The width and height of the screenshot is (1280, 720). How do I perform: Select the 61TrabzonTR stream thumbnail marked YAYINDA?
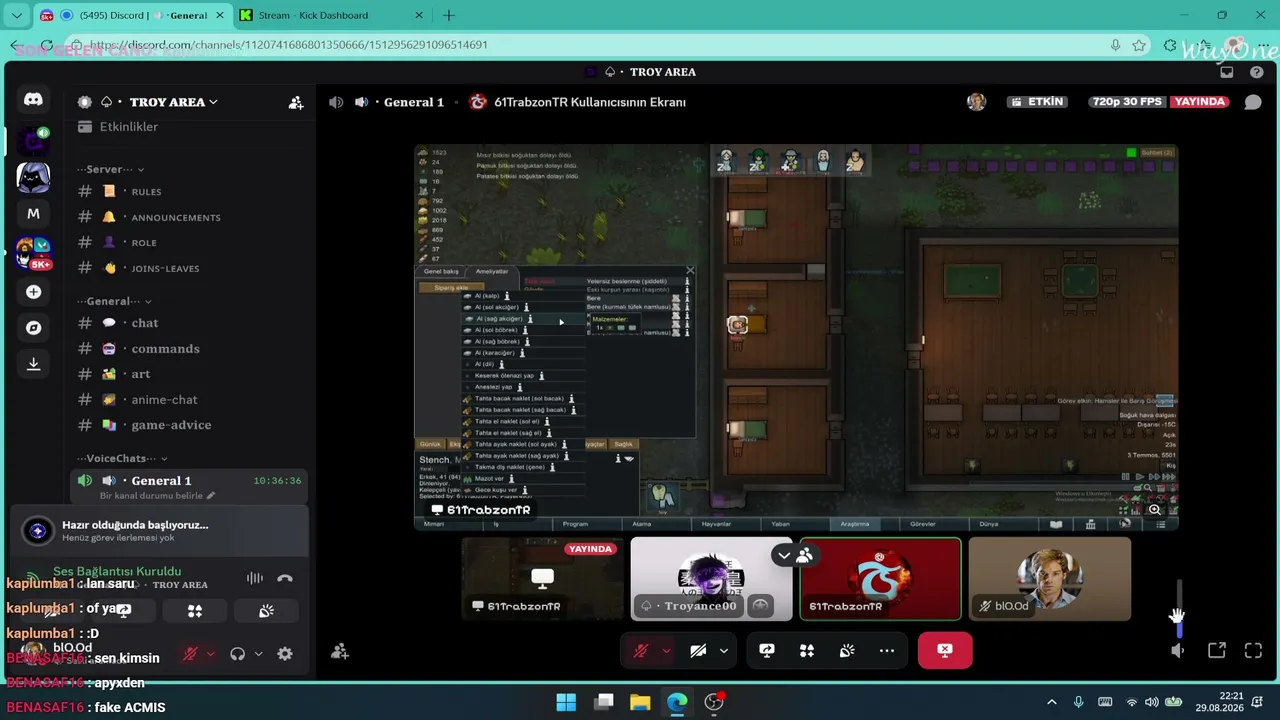coord(541,579)
